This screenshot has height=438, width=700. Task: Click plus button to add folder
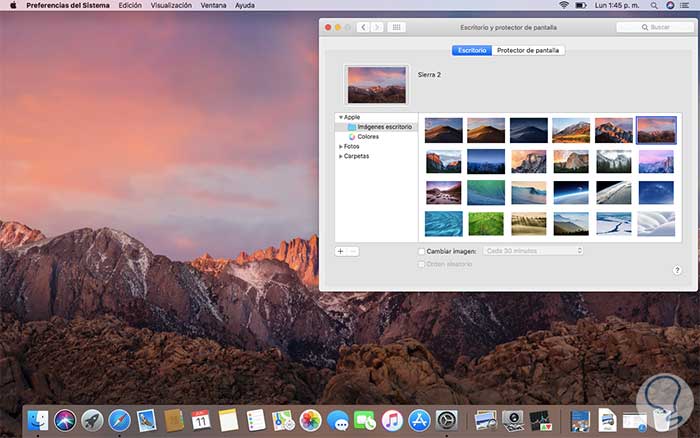[341, 251]
